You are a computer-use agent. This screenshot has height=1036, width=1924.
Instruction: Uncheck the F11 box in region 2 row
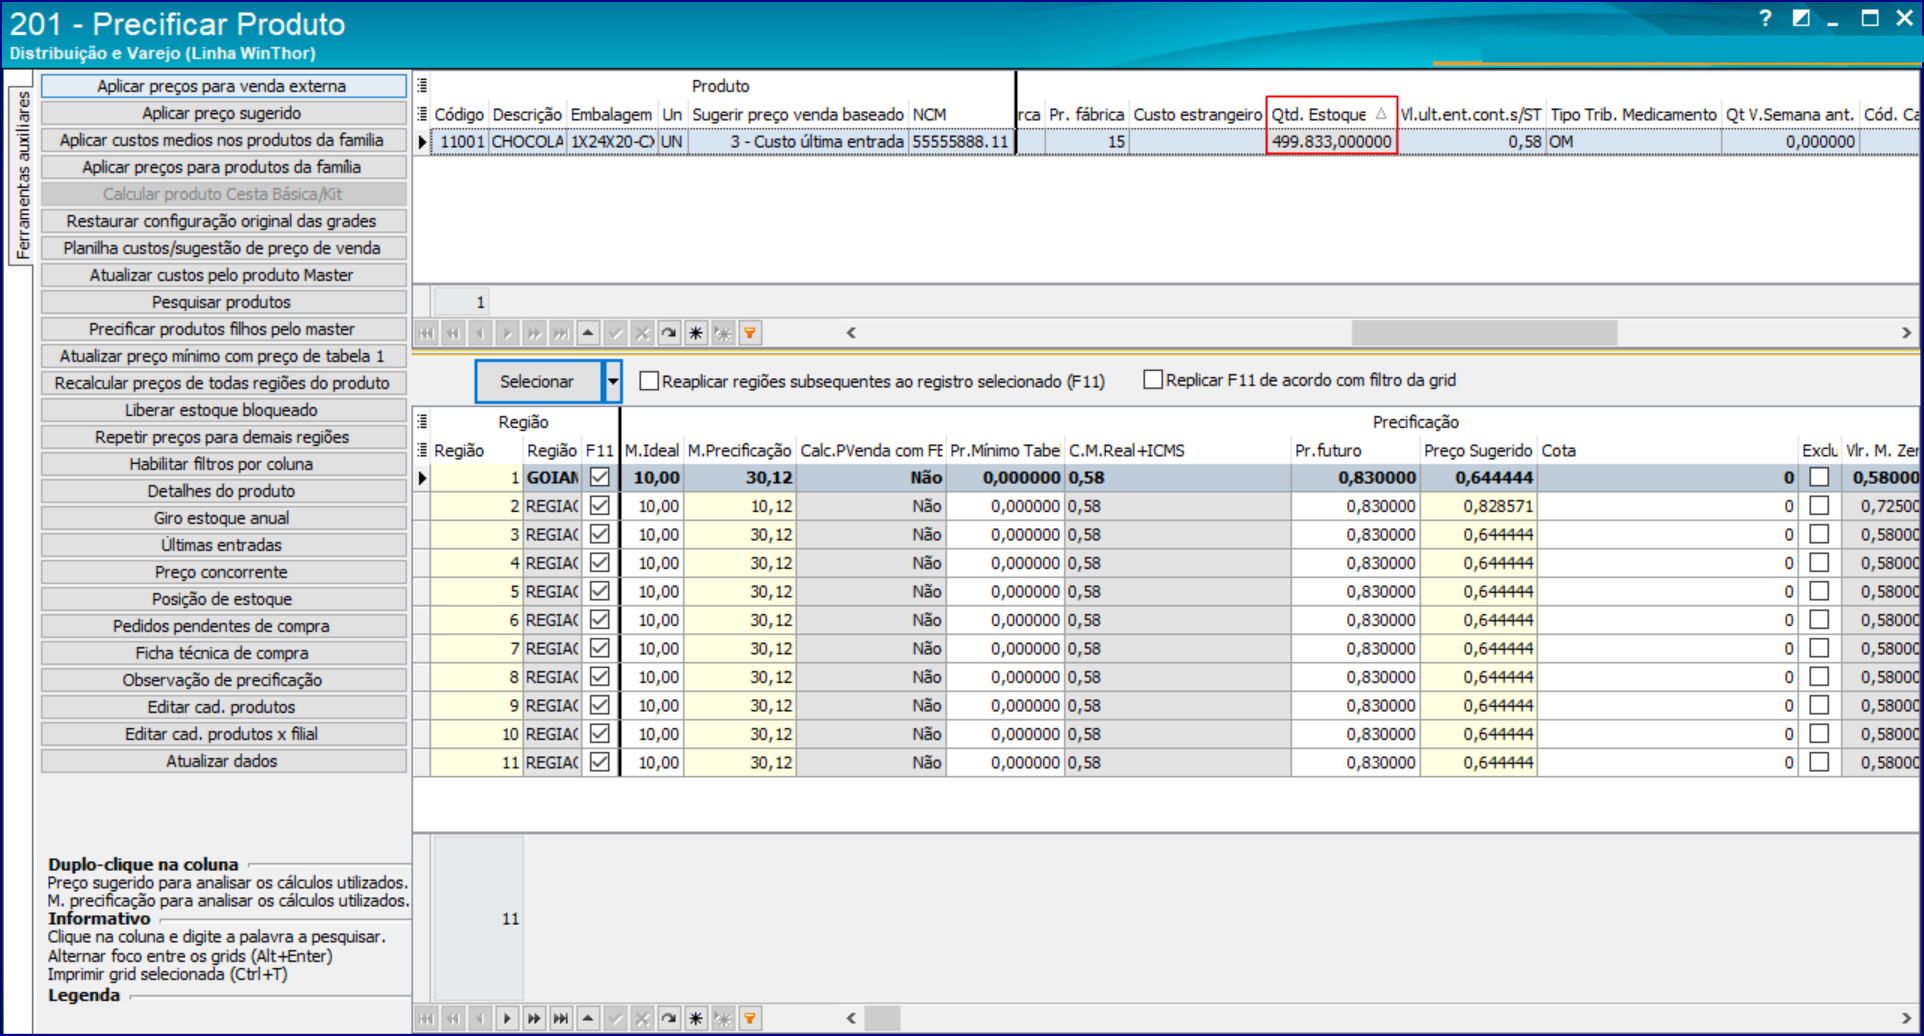(x=600, y=506)
